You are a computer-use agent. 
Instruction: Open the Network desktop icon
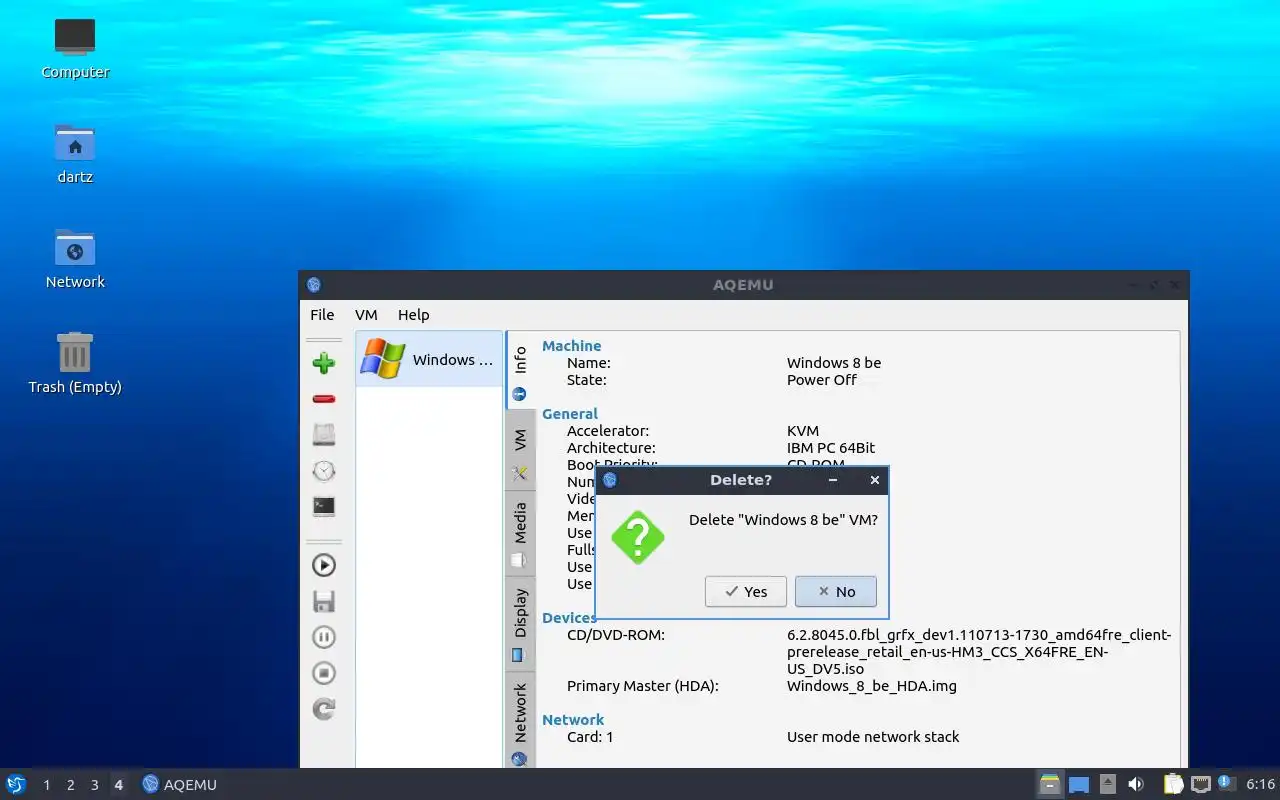coord(75,258)
